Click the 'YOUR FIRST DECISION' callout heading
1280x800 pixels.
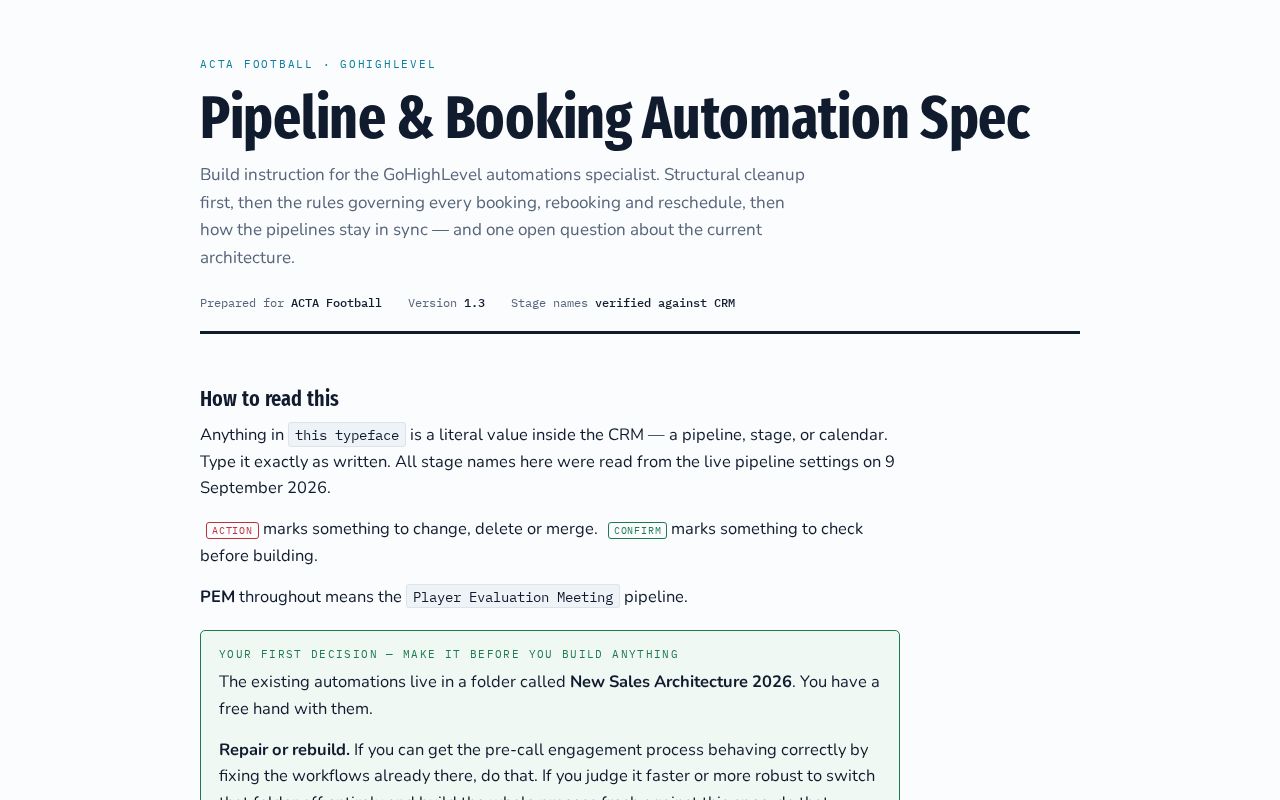[449, 654]
